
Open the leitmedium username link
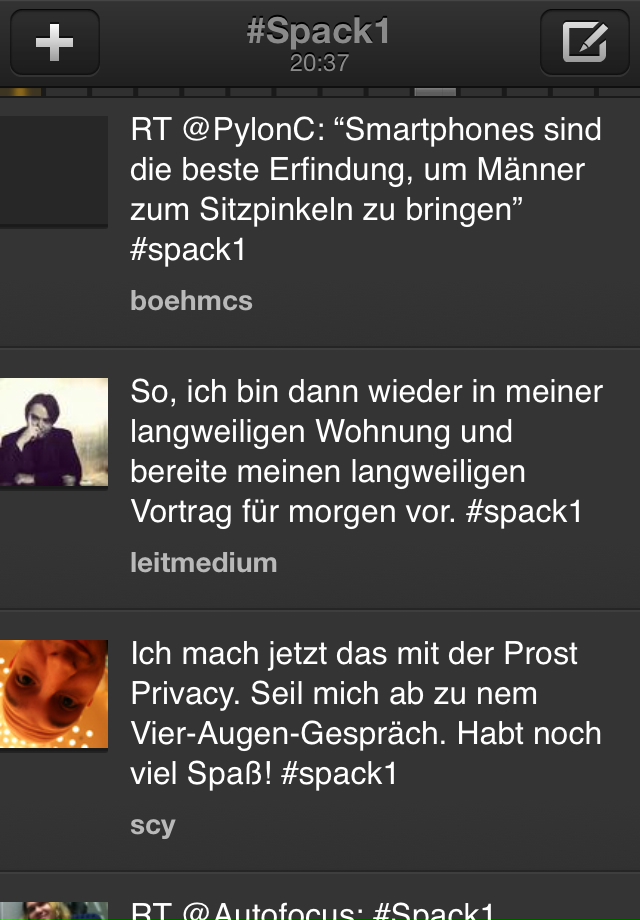[x=204, y=563]
